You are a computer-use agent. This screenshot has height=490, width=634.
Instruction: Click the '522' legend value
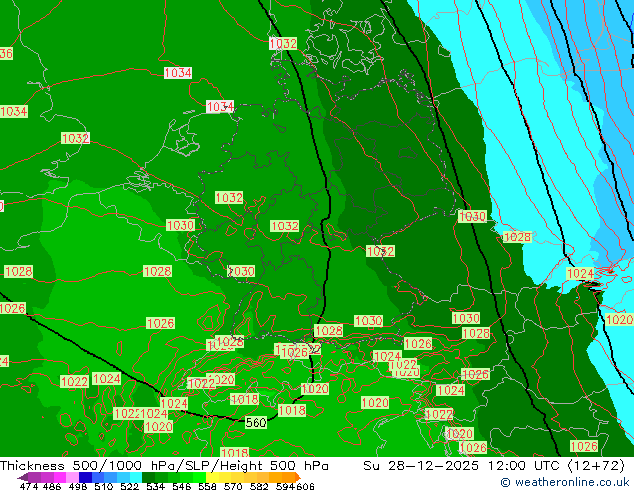[129, 486]
